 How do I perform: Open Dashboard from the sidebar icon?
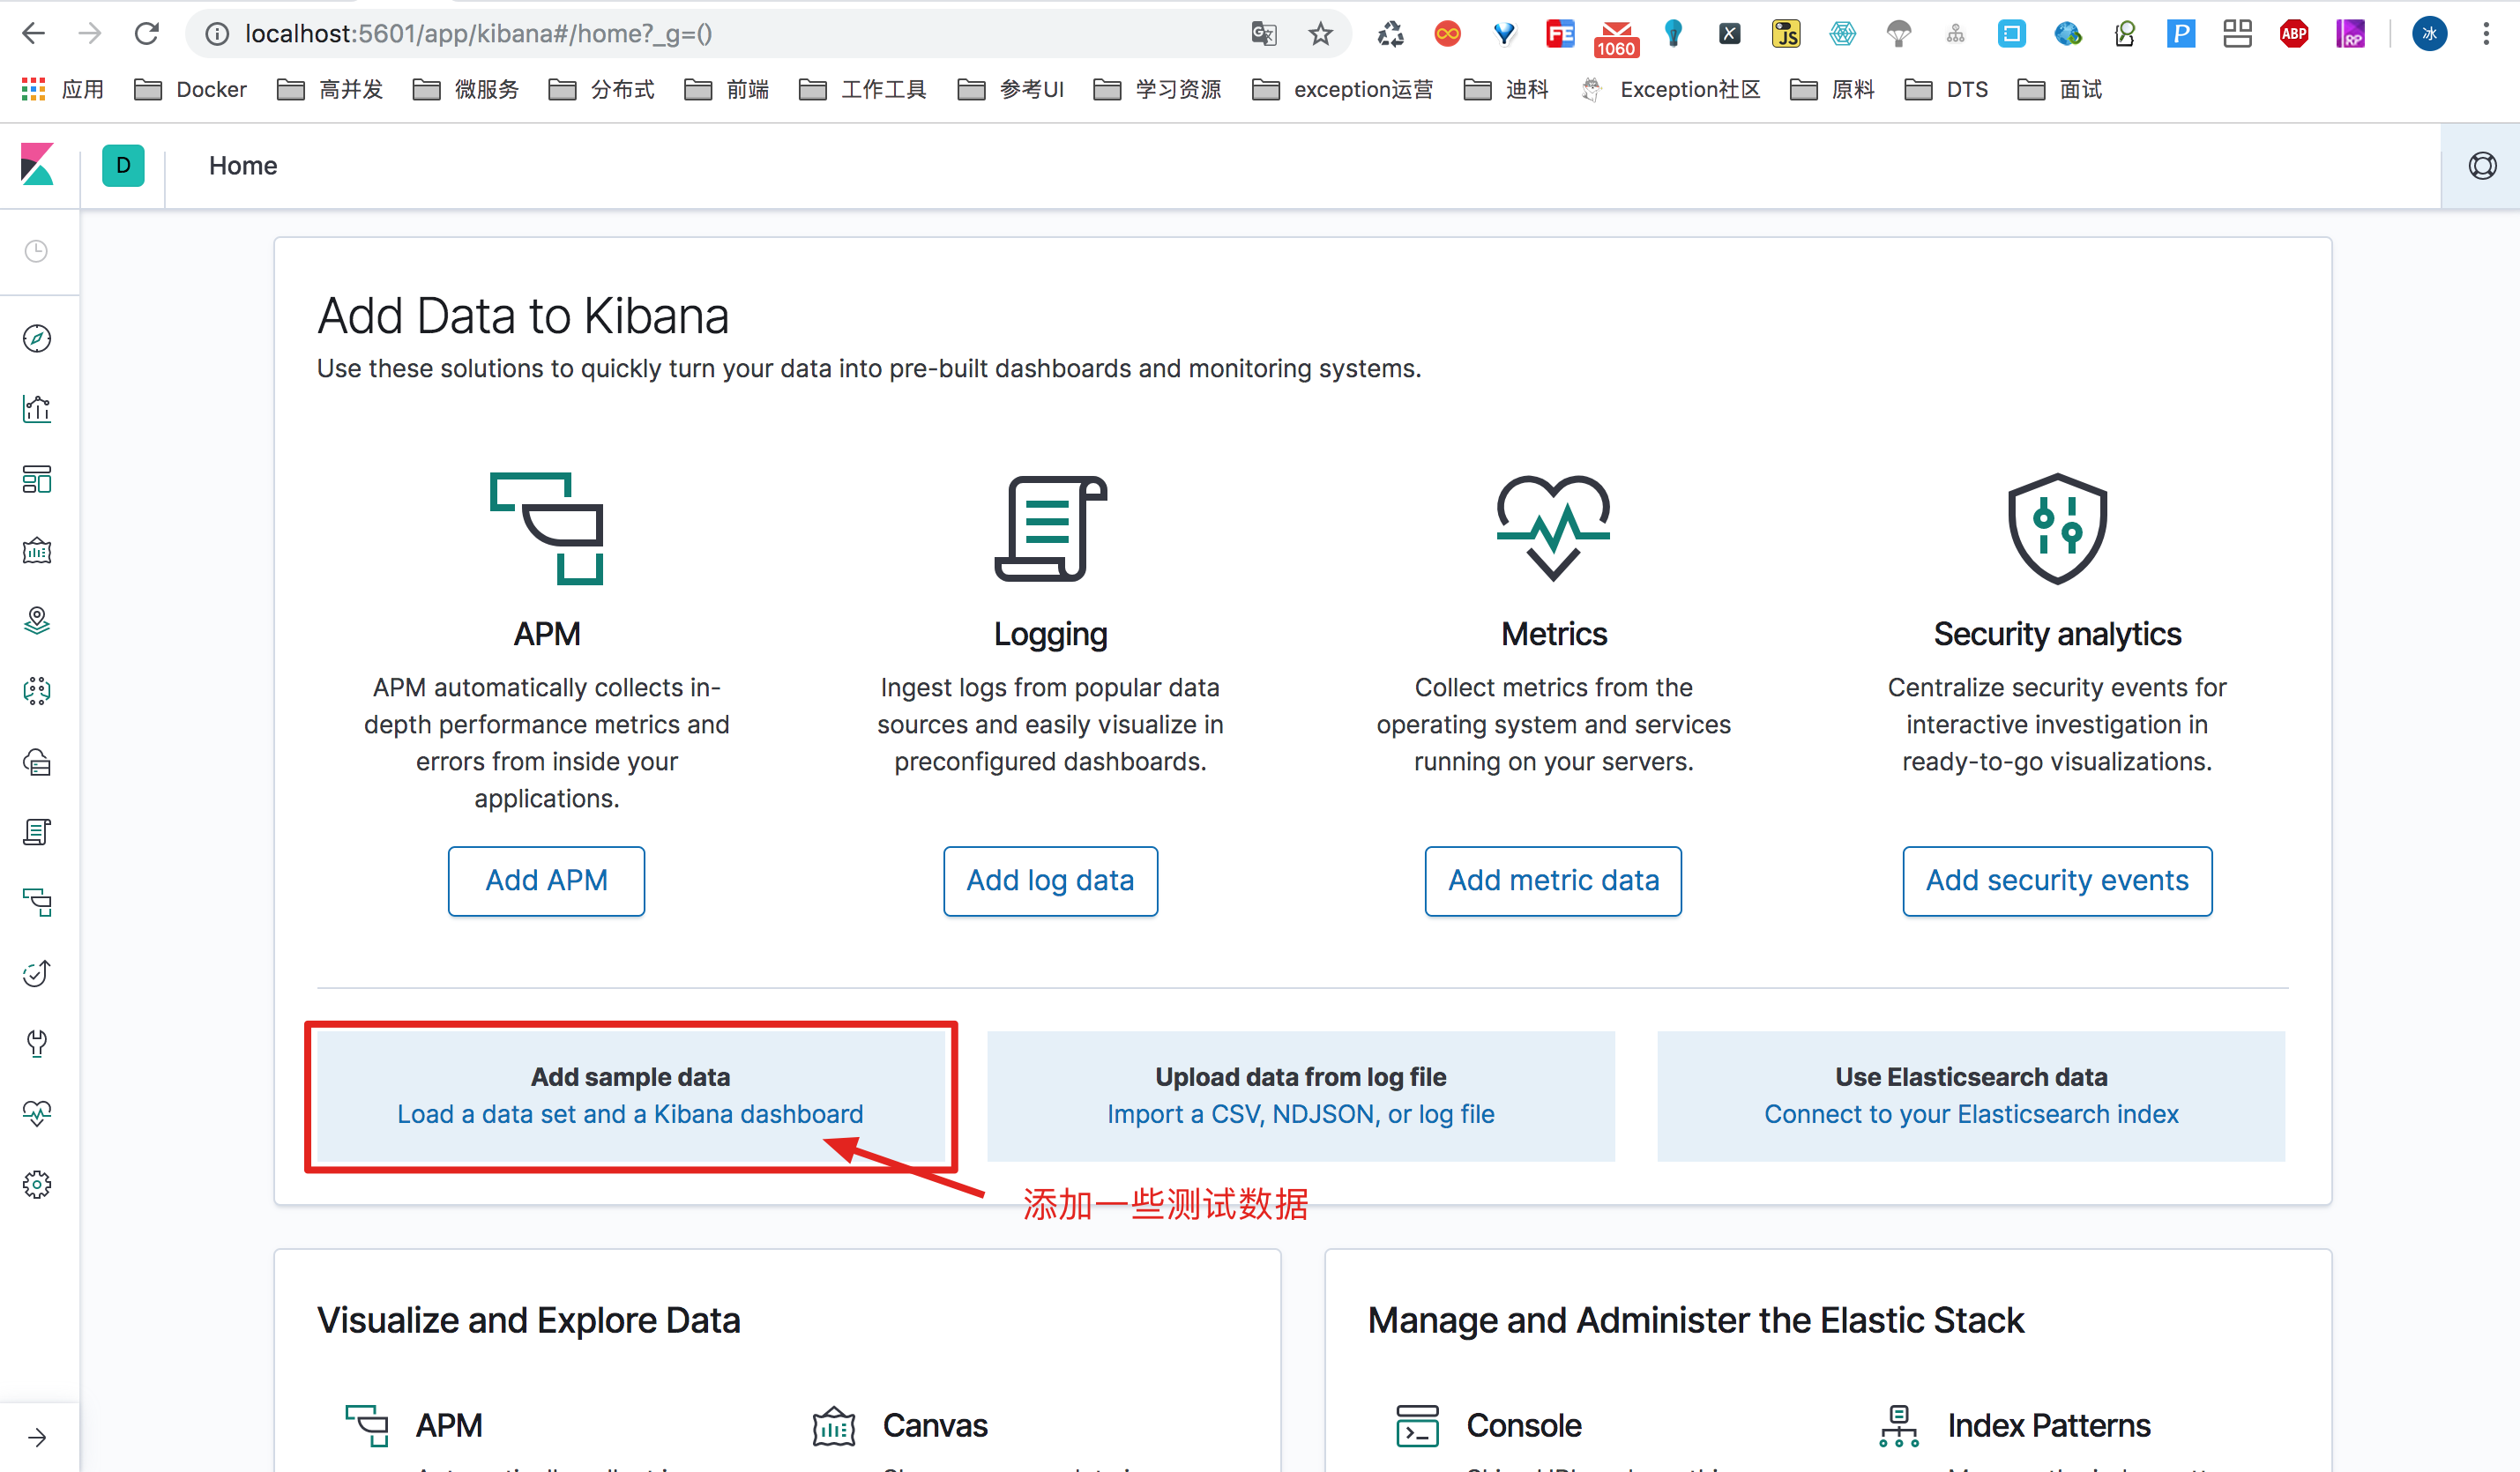coord(37,479)
